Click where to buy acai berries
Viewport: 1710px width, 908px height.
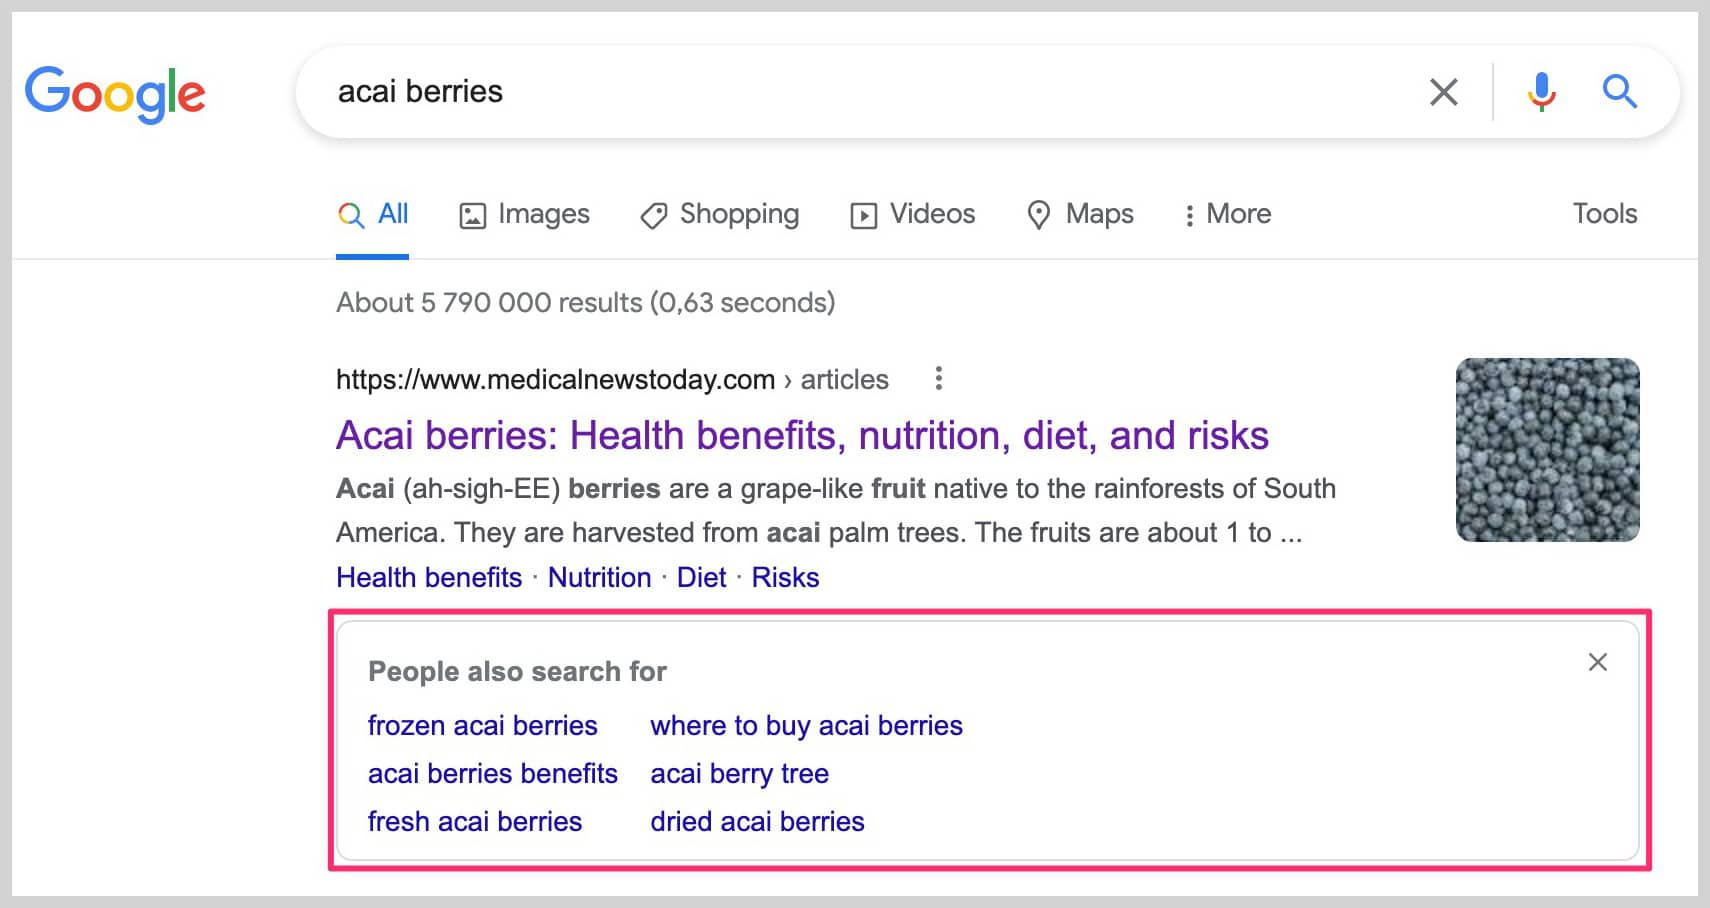806,726
